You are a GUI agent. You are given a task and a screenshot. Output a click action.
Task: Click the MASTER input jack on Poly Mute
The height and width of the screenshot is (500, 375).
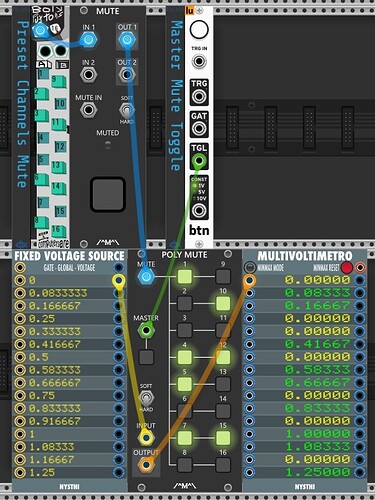[146, 331]
